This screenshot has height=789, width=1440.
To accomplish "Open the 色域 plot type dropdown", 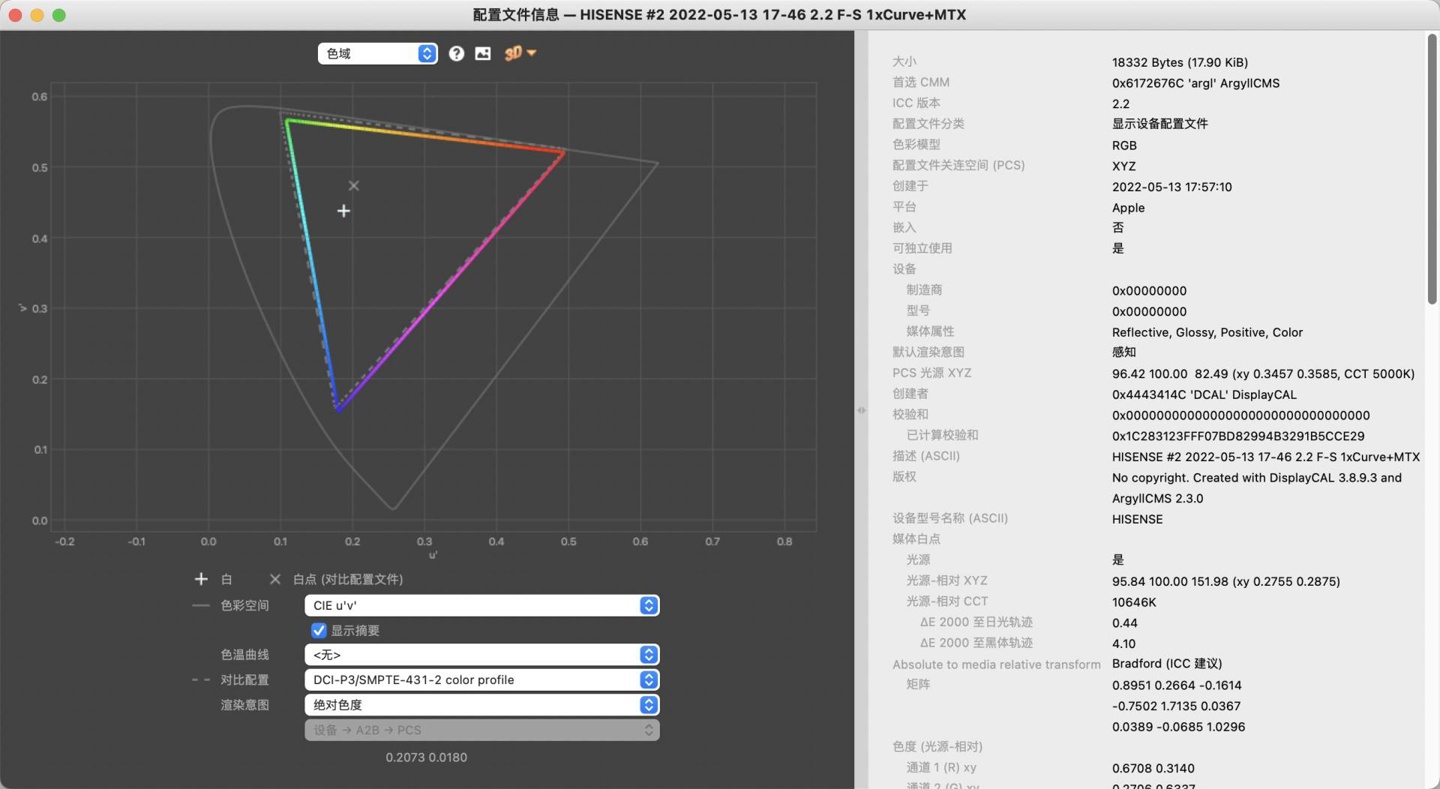I will (x=377, y=54).
